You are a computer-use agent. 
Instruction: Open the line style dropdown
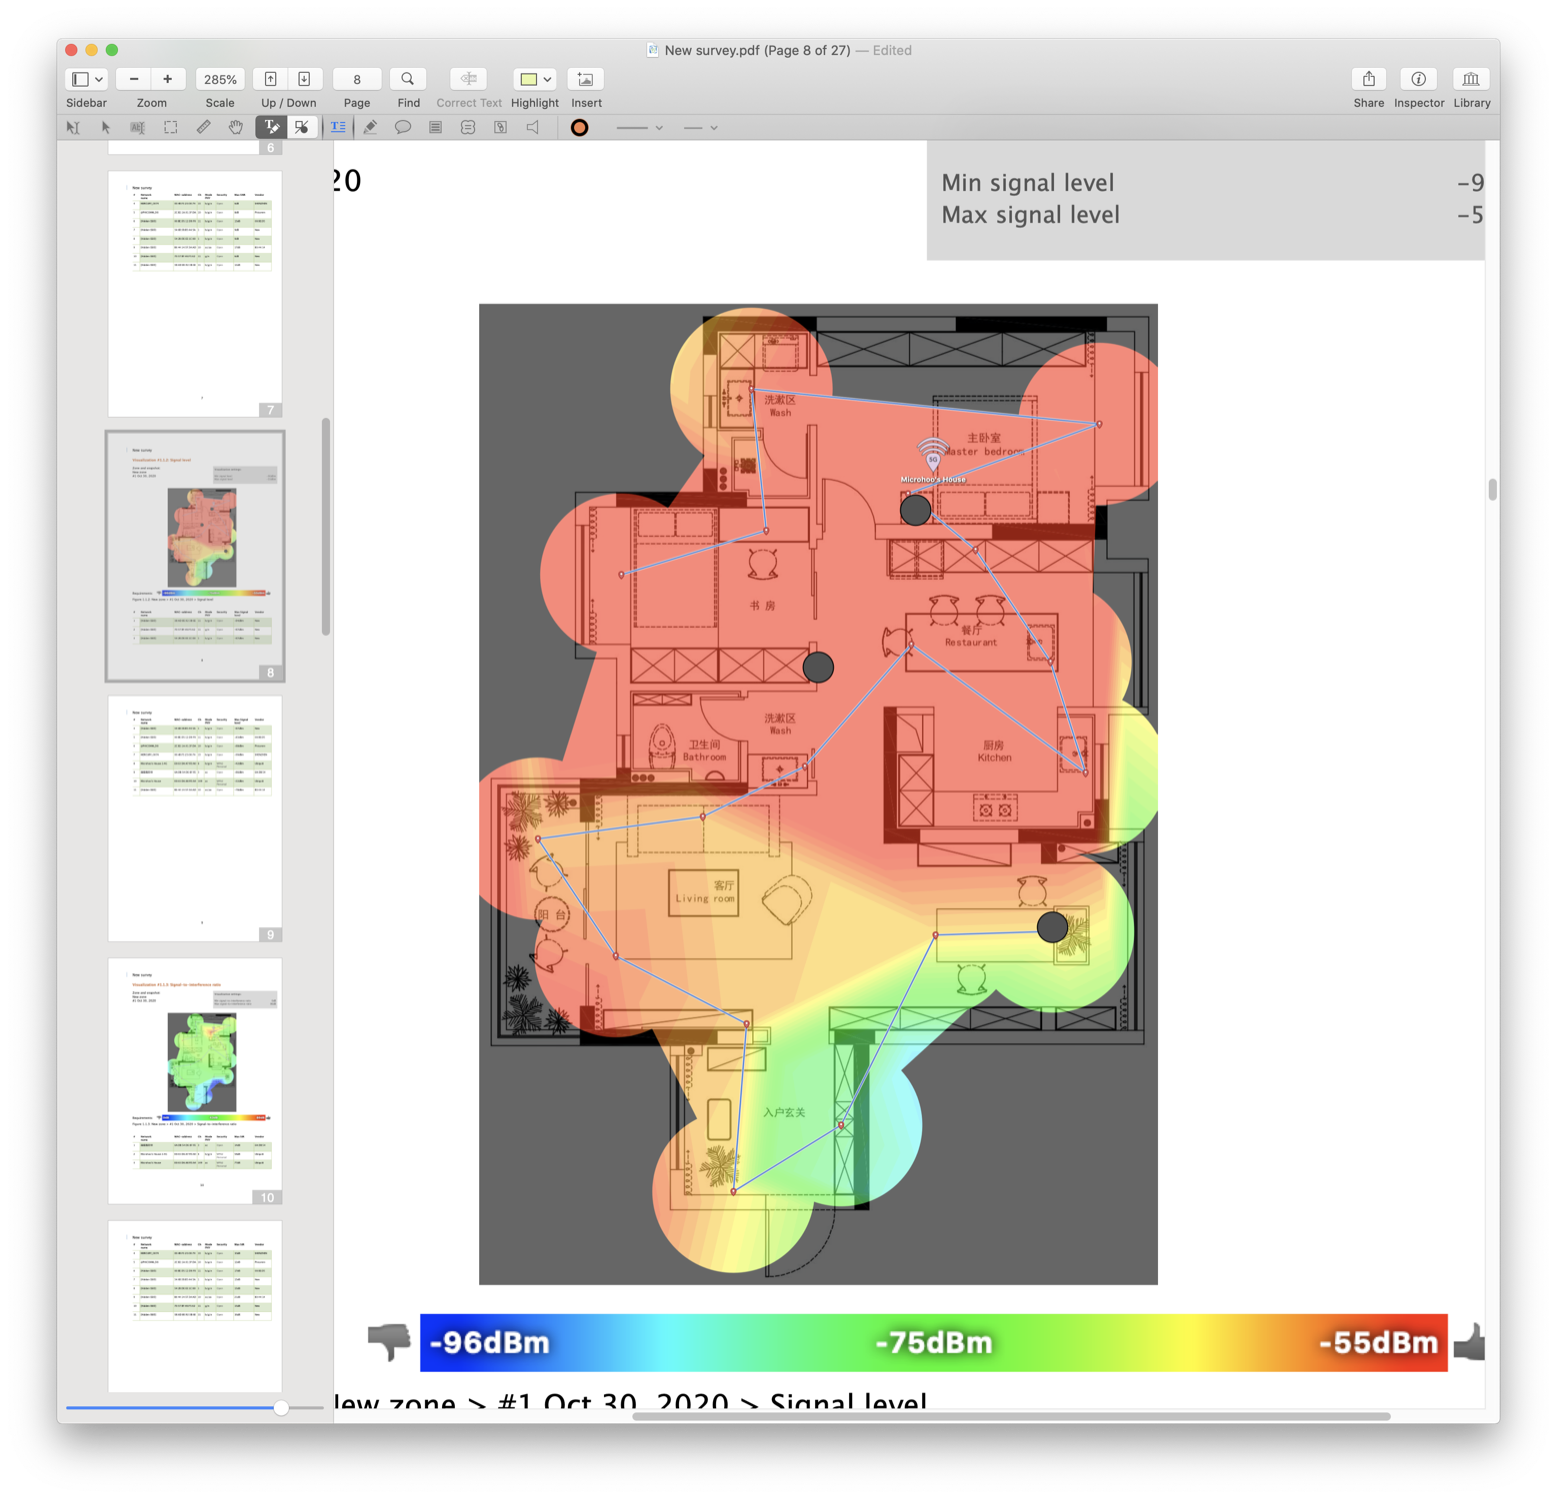point(640,128)
